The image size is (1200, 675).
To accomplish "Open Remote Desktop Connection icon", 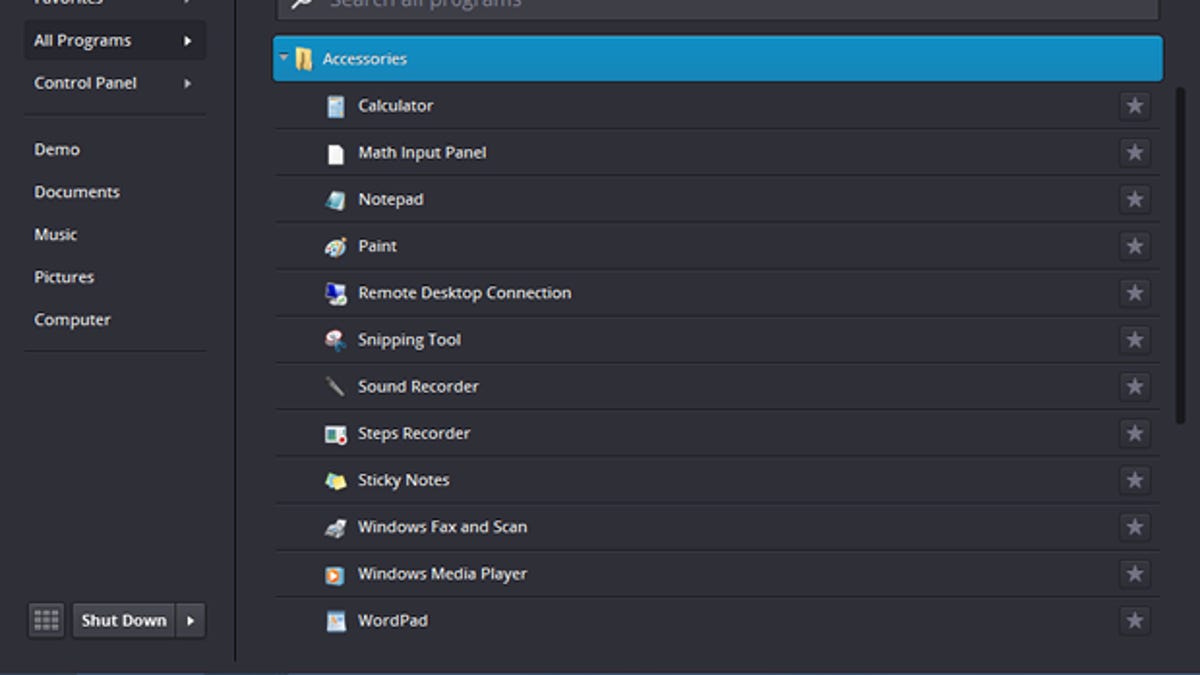I will point(335,293).
